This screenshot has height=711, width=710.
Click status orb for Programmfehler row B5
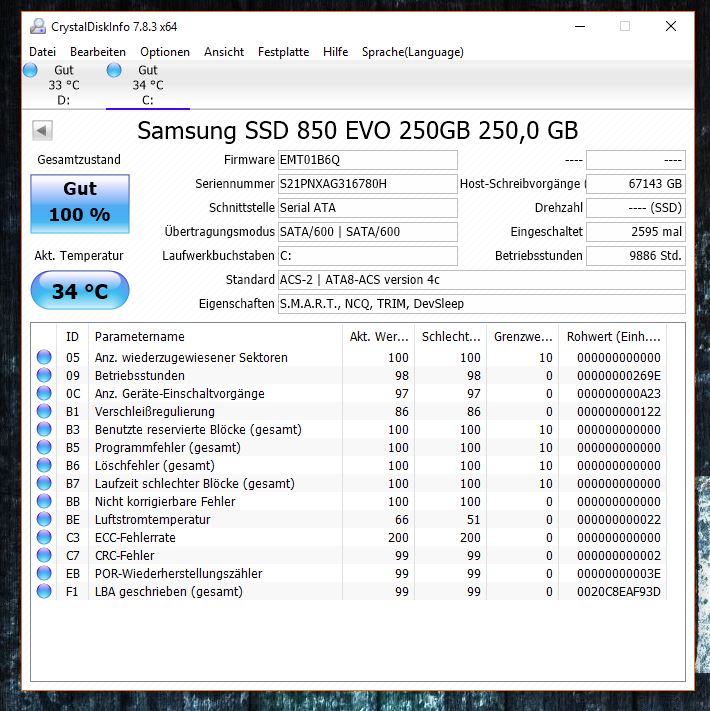44,447
